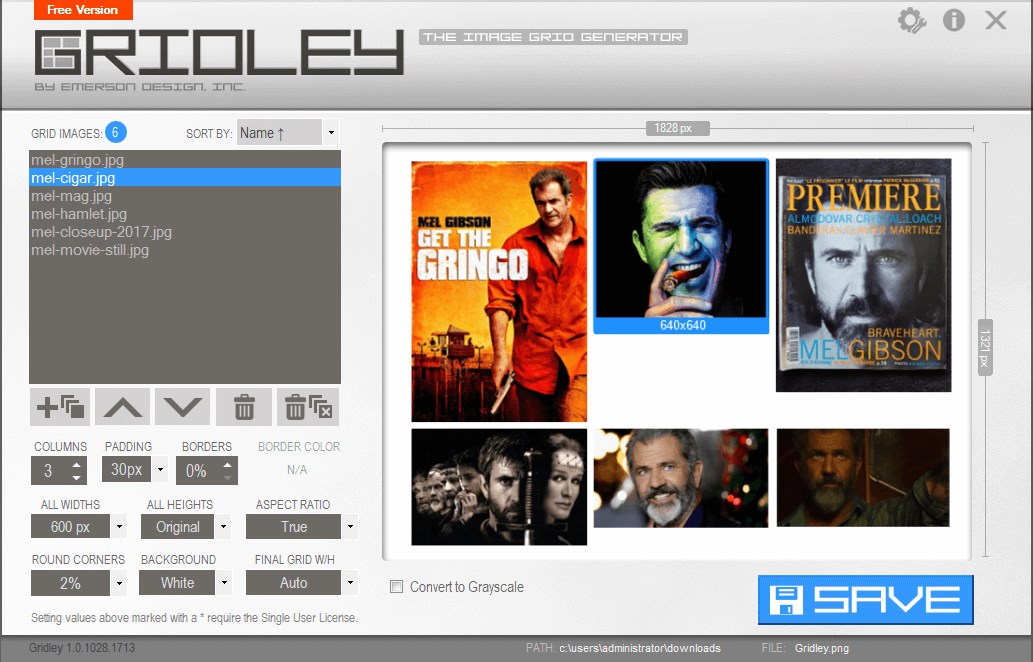
Task: Click the dark movie-still thumbnail
Action: (864, 478)
